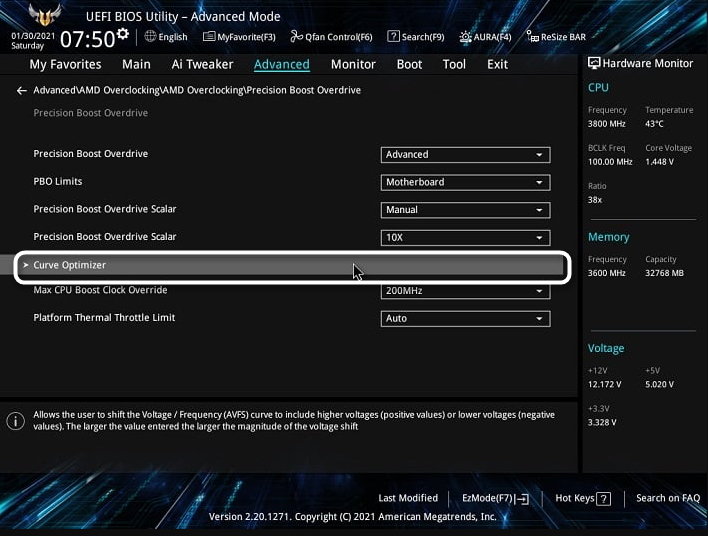Click the Core Voltage value 1.448 V
The width and height of the screenshot is (708, 536).
click(659, 162)
